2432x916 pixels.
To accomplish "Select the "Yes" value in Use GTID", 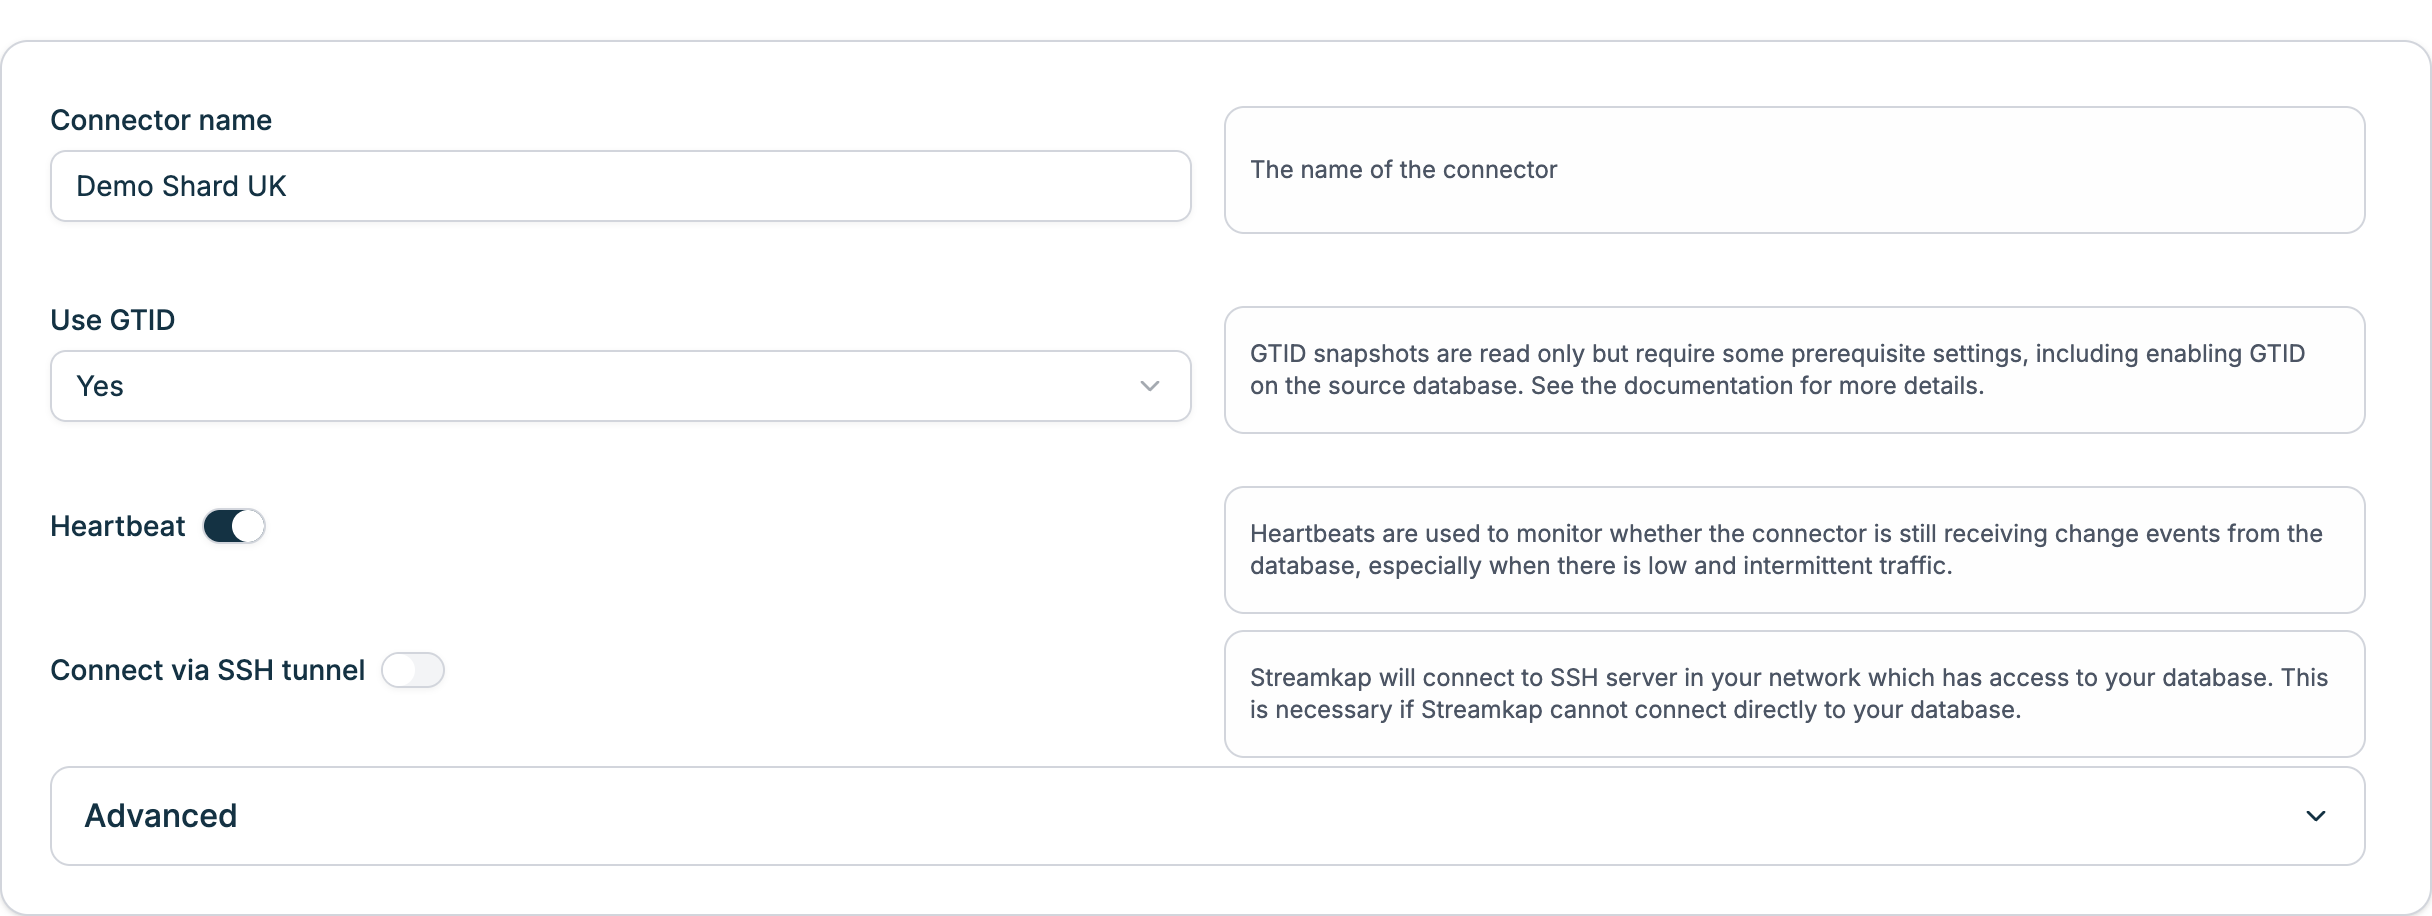I will coord(100,386).
